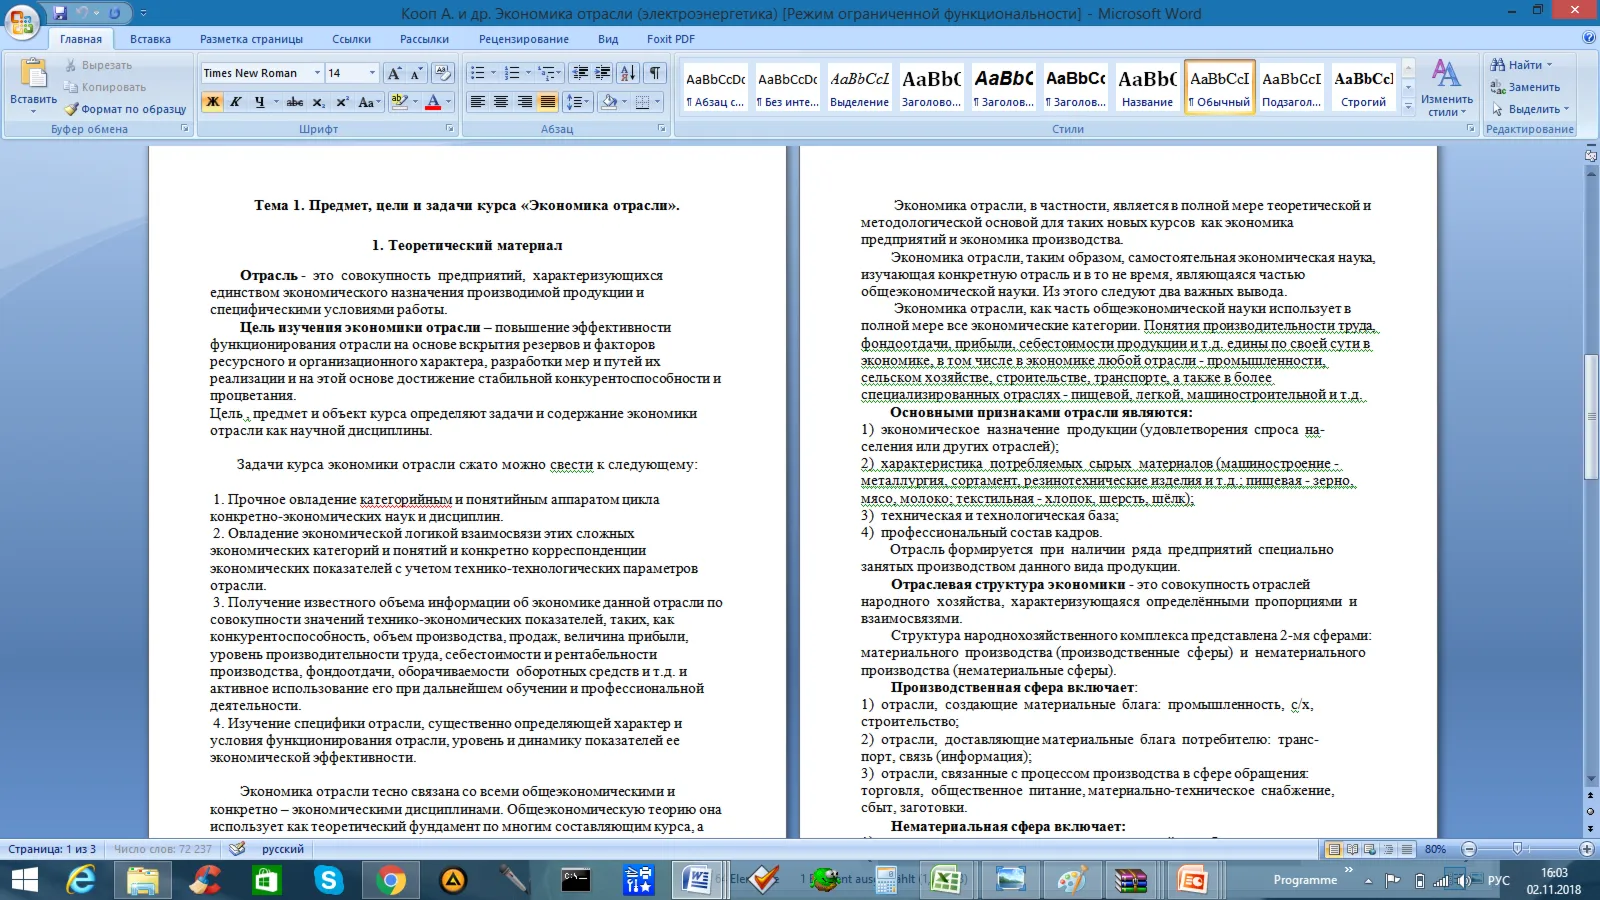Viewport: 1600px width, 900px height.
Task: Center-align text with the center alignment icon
Action: 501,102
